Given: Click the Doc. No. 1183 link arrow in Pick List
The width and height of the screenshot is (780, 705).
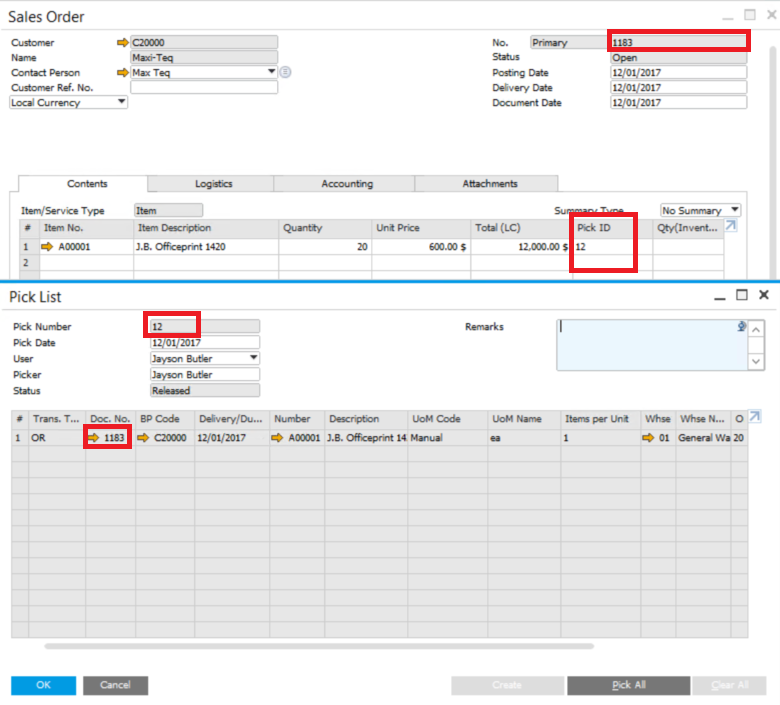Looking at the screenshot, I should 94,437.
